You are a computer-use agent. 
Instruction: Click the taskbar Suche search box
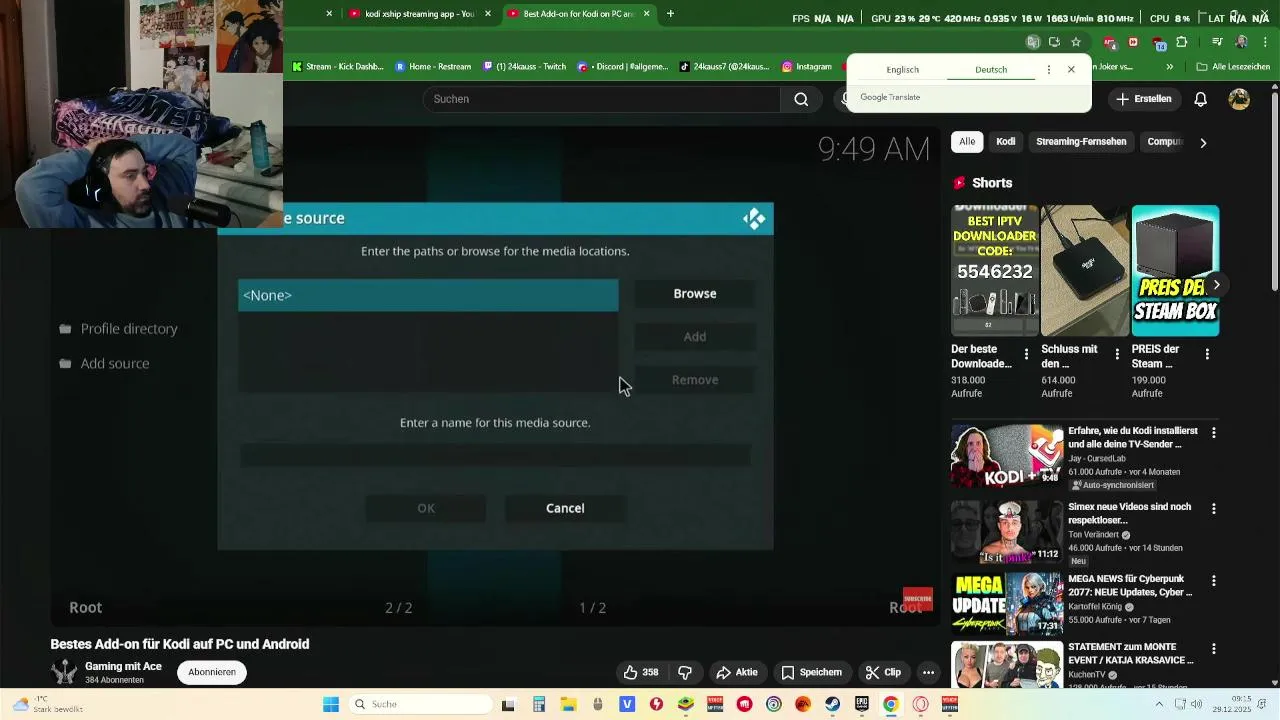pos(420,704)
